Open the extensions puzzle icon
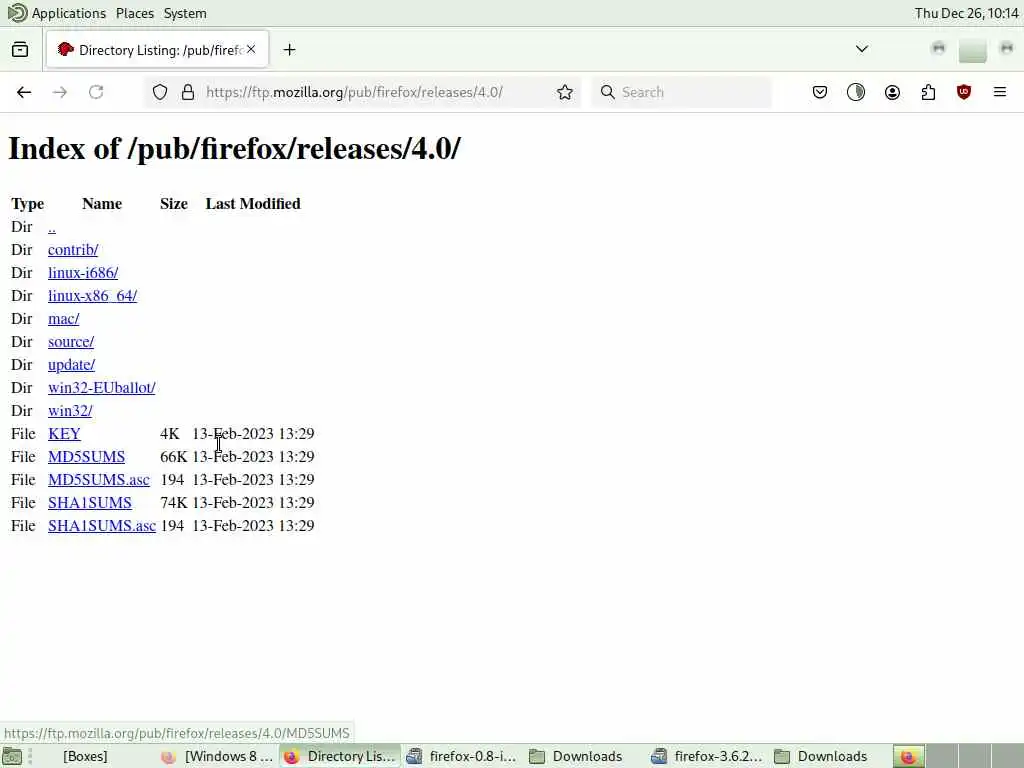 tap(928, 92)
